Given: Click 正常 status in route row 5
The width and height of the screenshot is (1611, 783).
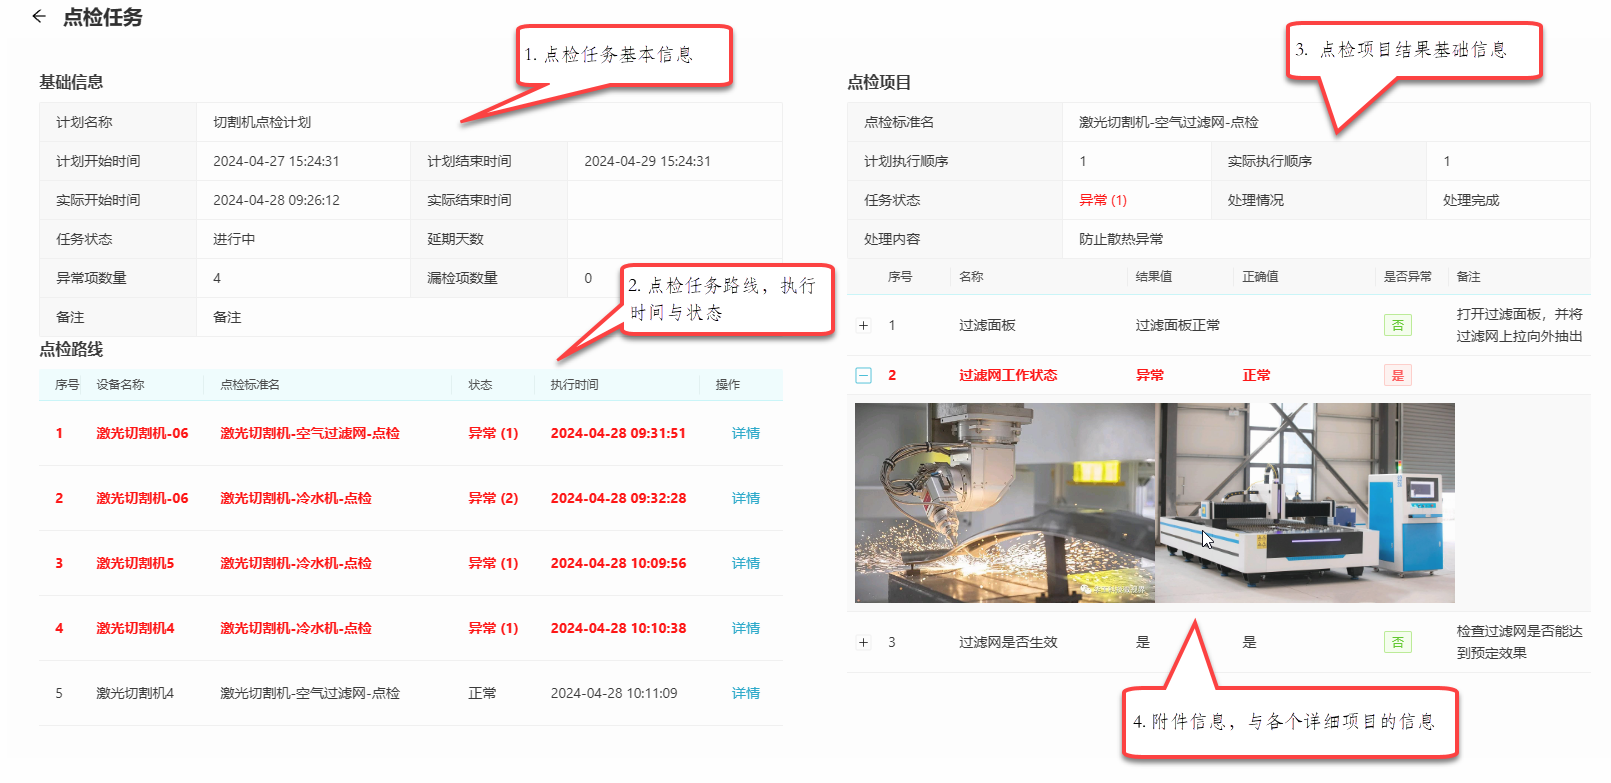Looking at the screenshot, I should (482, 693).
